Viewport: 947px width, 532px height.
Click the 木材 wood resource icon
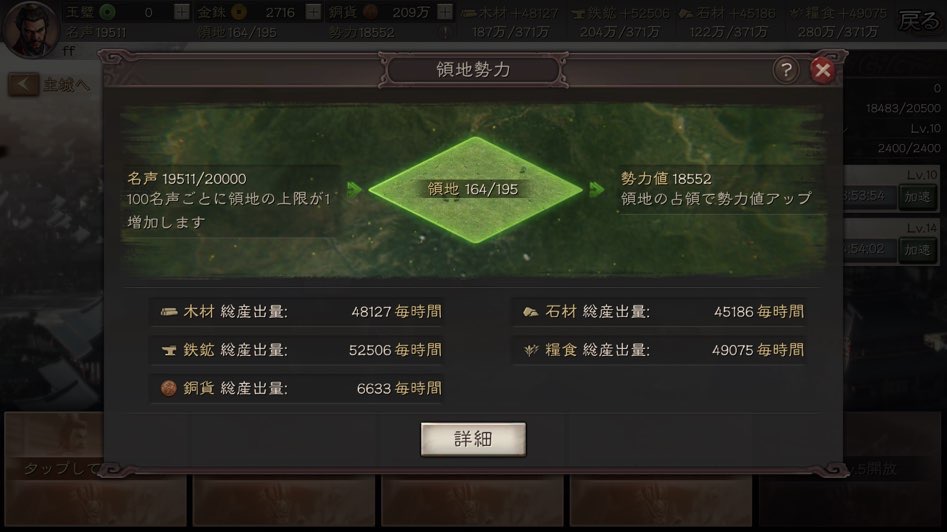pos(169,312)
